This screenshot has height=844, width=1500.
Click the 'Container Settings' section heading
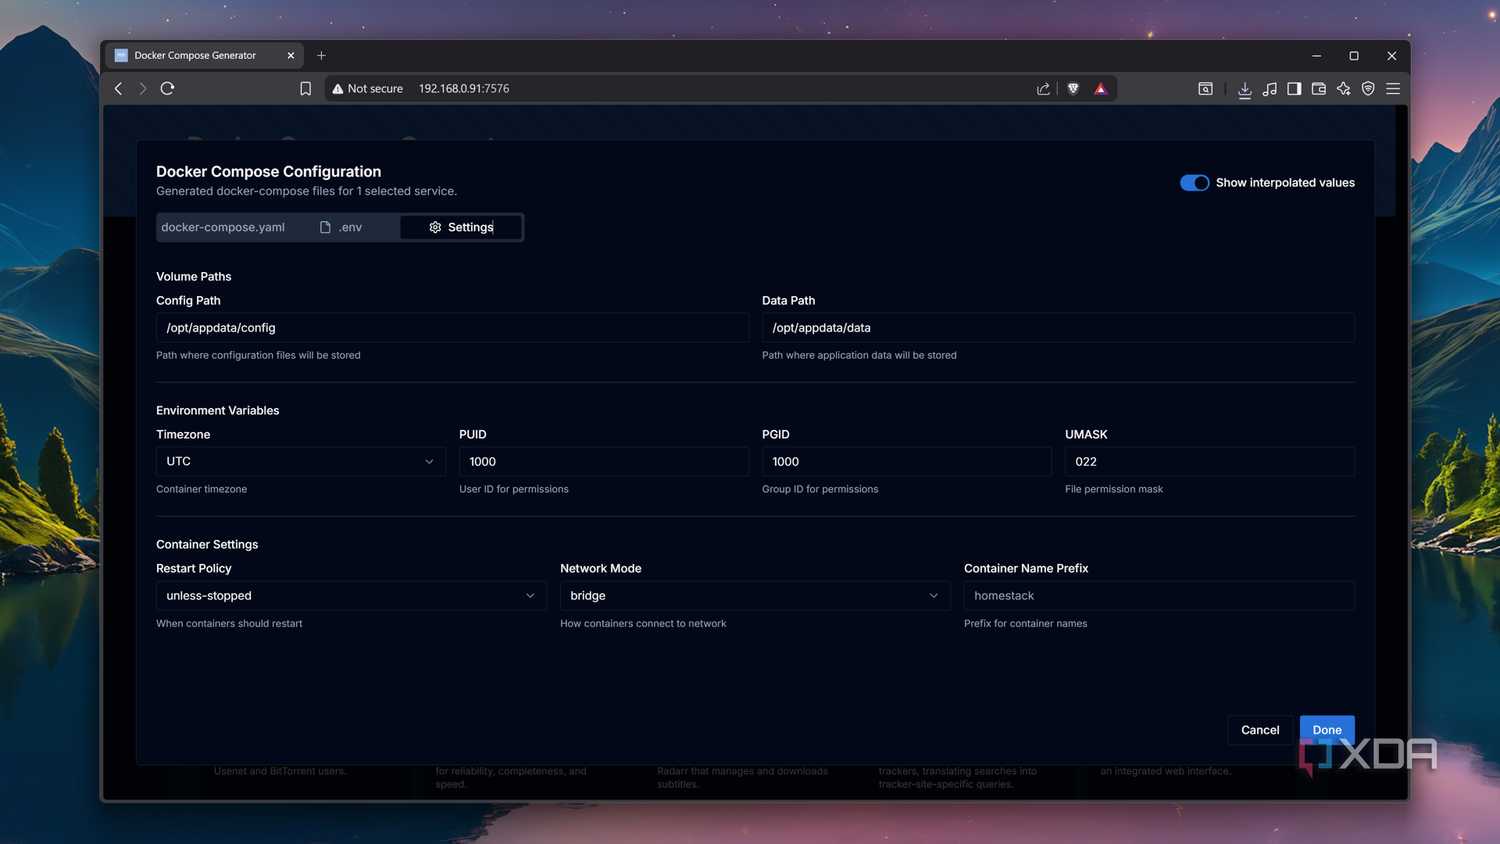click(207, 544)
